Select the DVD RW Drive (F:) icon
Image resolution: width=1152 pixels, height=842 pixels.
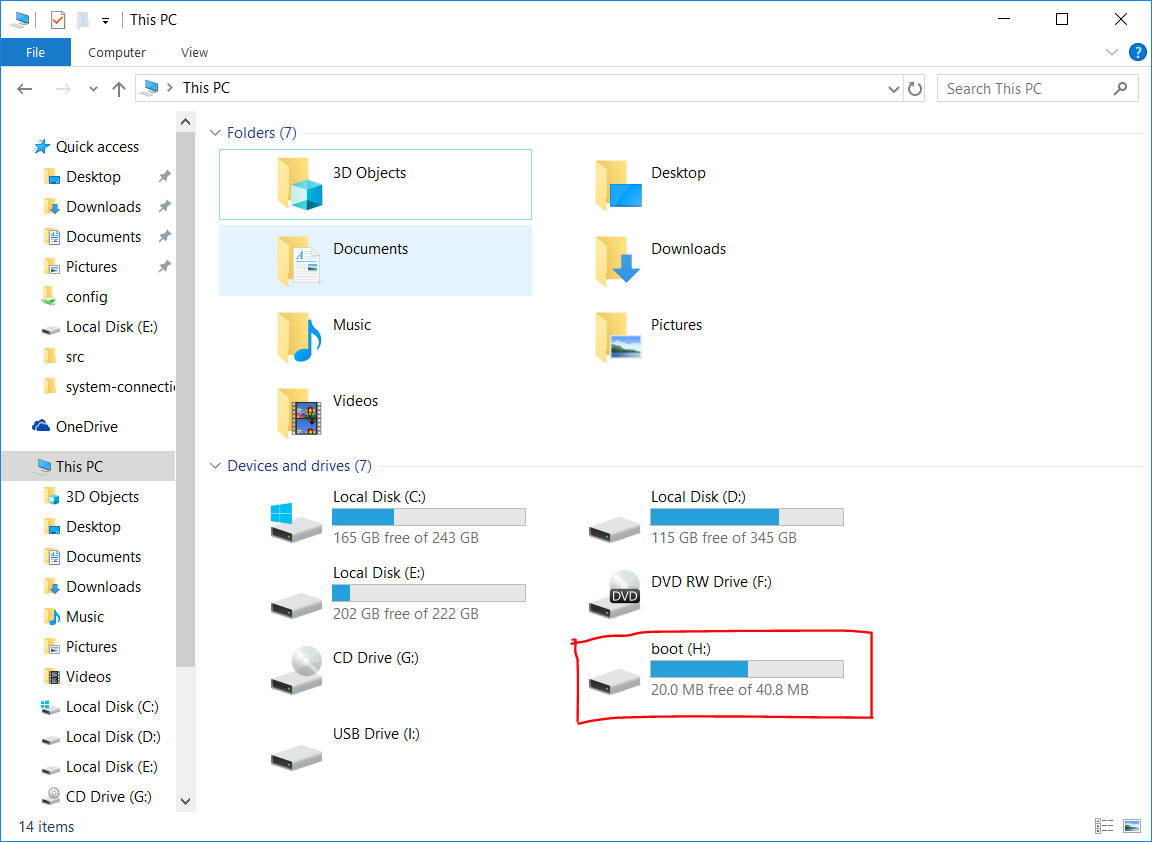point(614,594)
